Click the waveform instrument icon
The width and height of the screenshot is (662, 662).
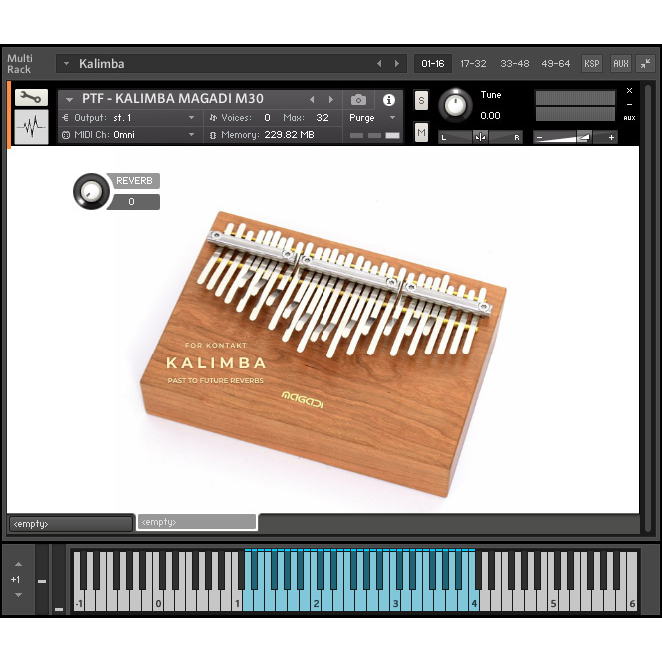31,127
